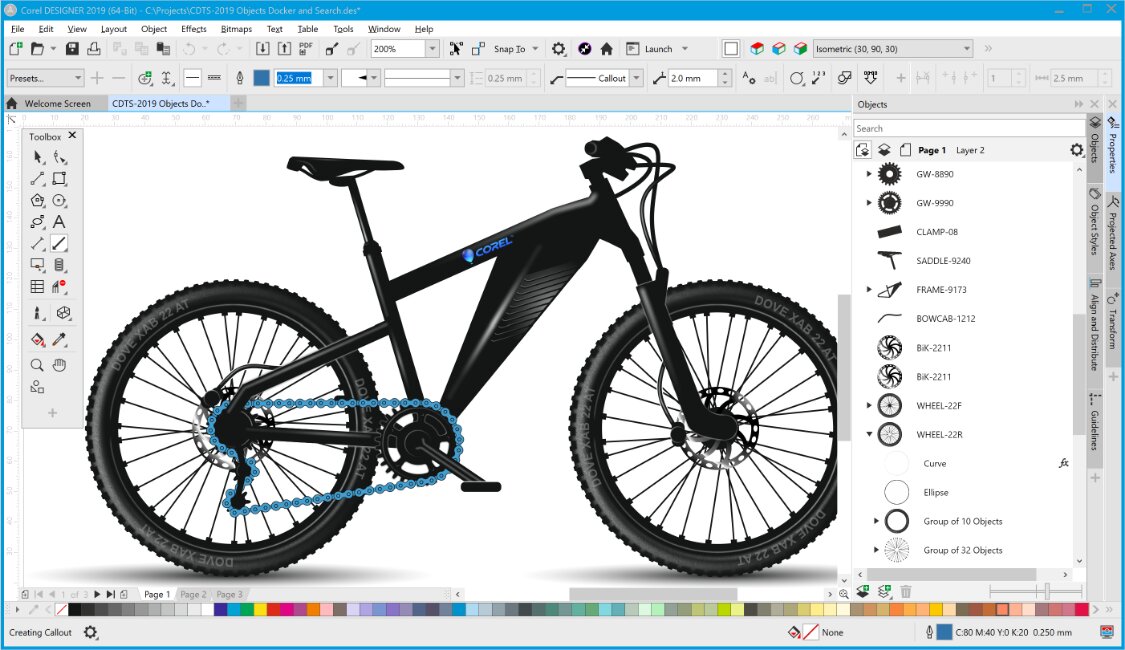Click the Import icon in the toolbar
The width and height of the screenshot is (1125, 650).
point(263,49)
